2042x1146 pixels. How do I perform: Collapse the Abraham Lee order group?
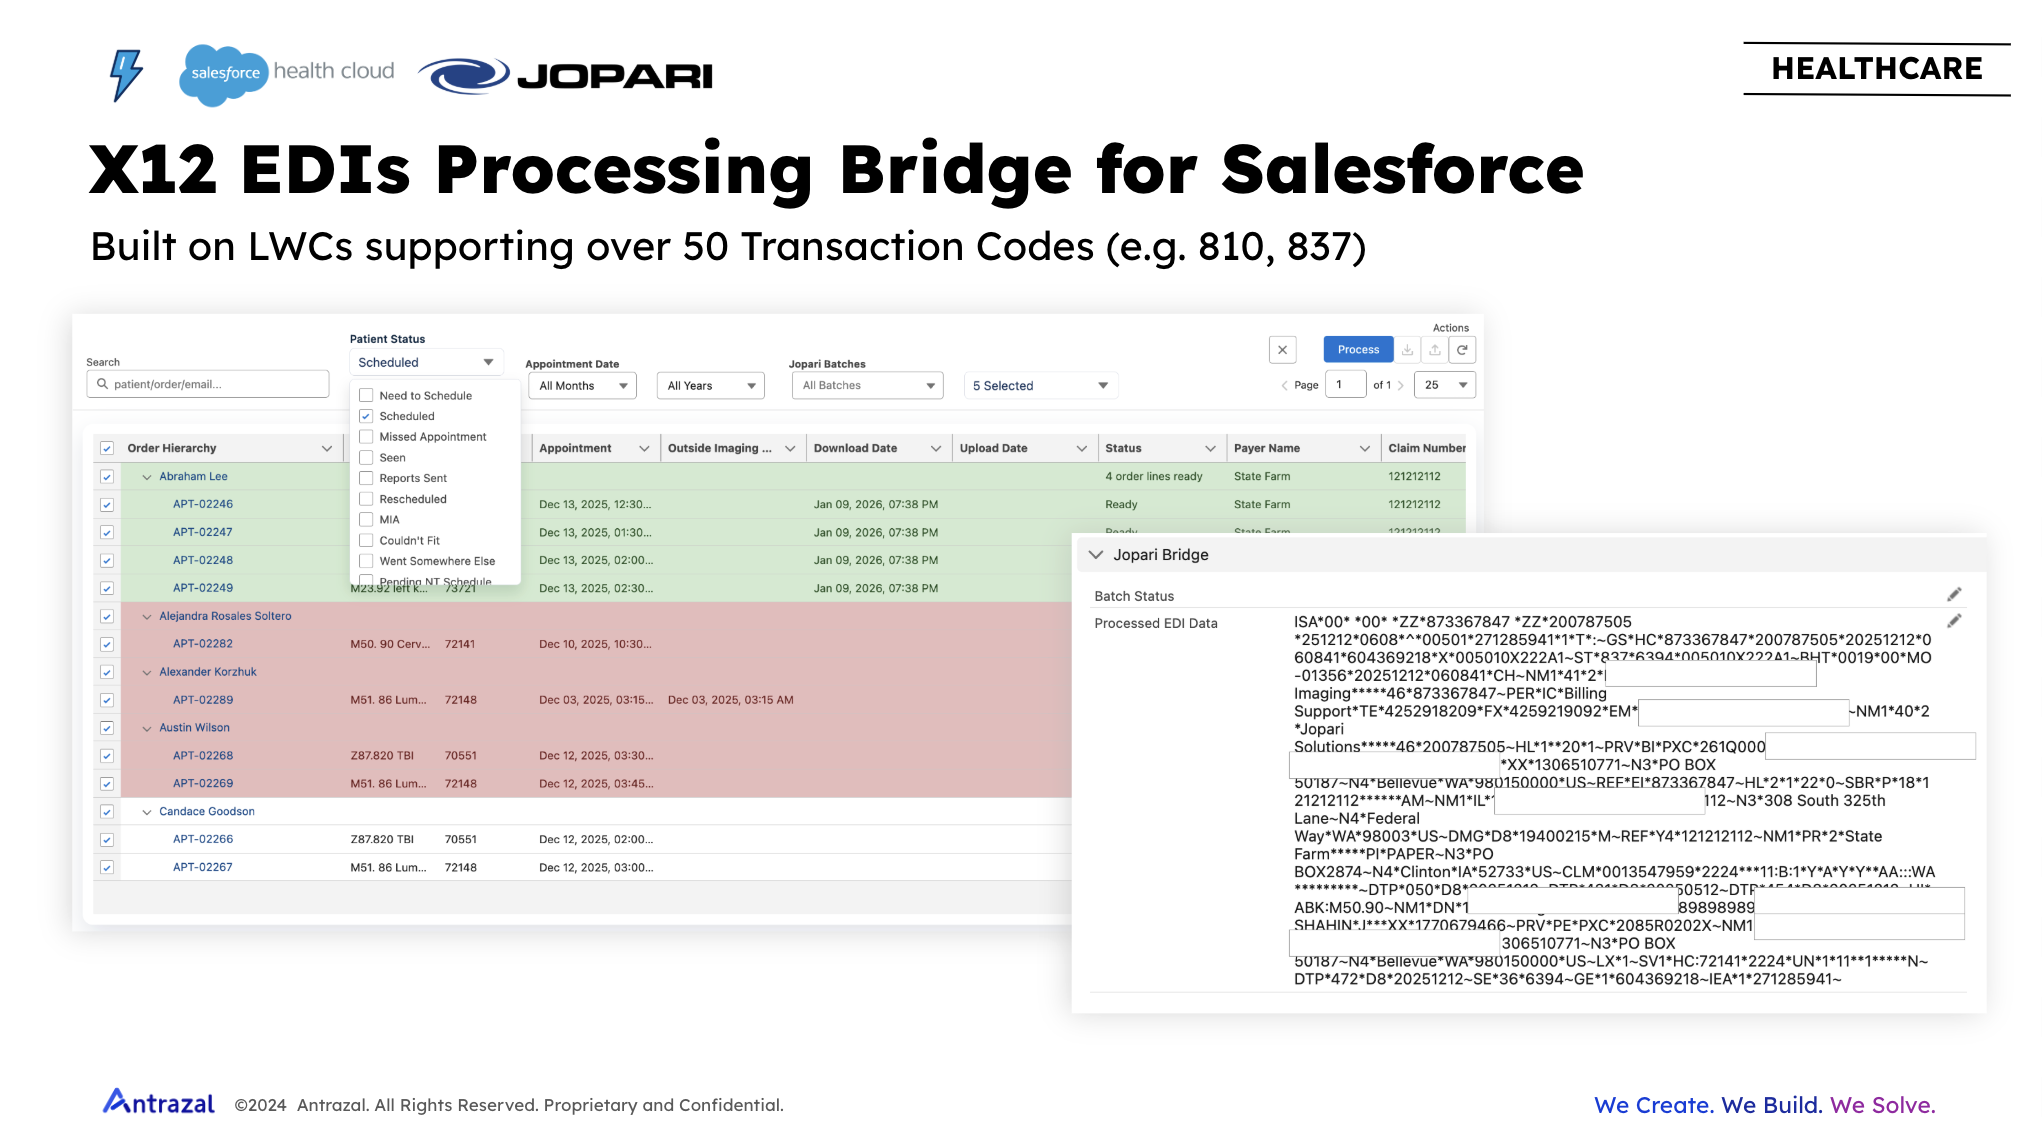[147, 477]
